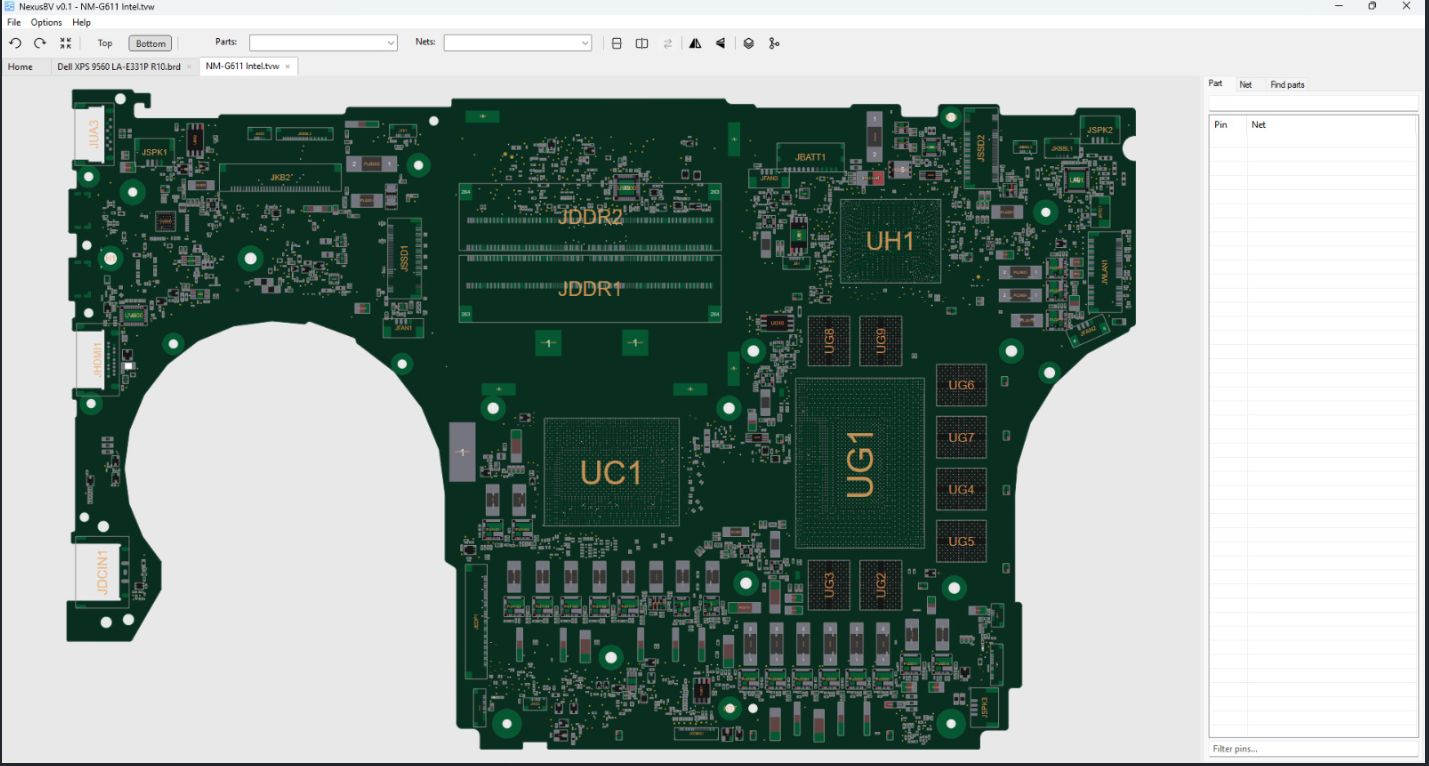
Task: Open the Nets dropdown list
Action: 585,43
